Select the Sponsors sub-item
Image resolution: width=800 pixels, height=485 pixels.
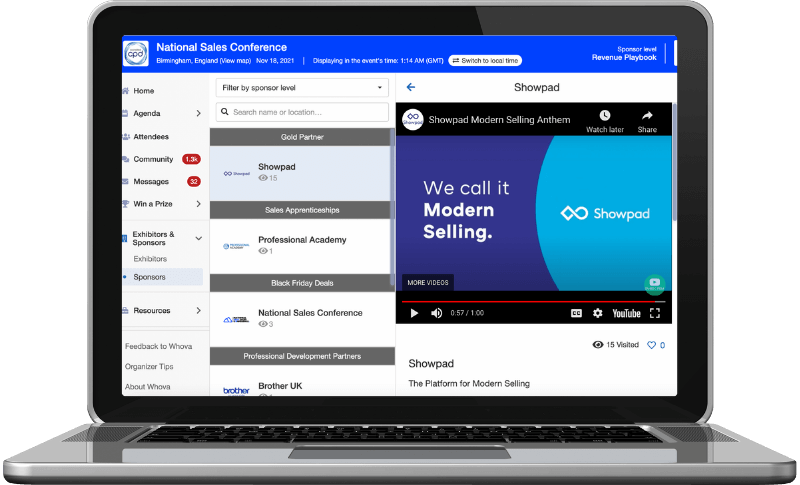162,277
